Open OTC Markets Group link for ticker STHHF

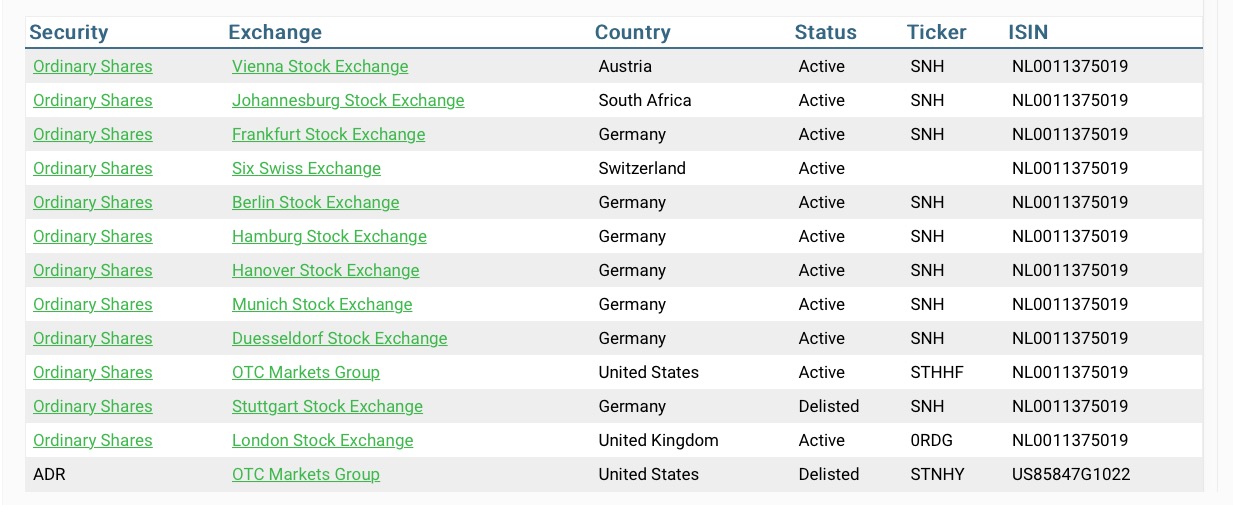[305, 373]
